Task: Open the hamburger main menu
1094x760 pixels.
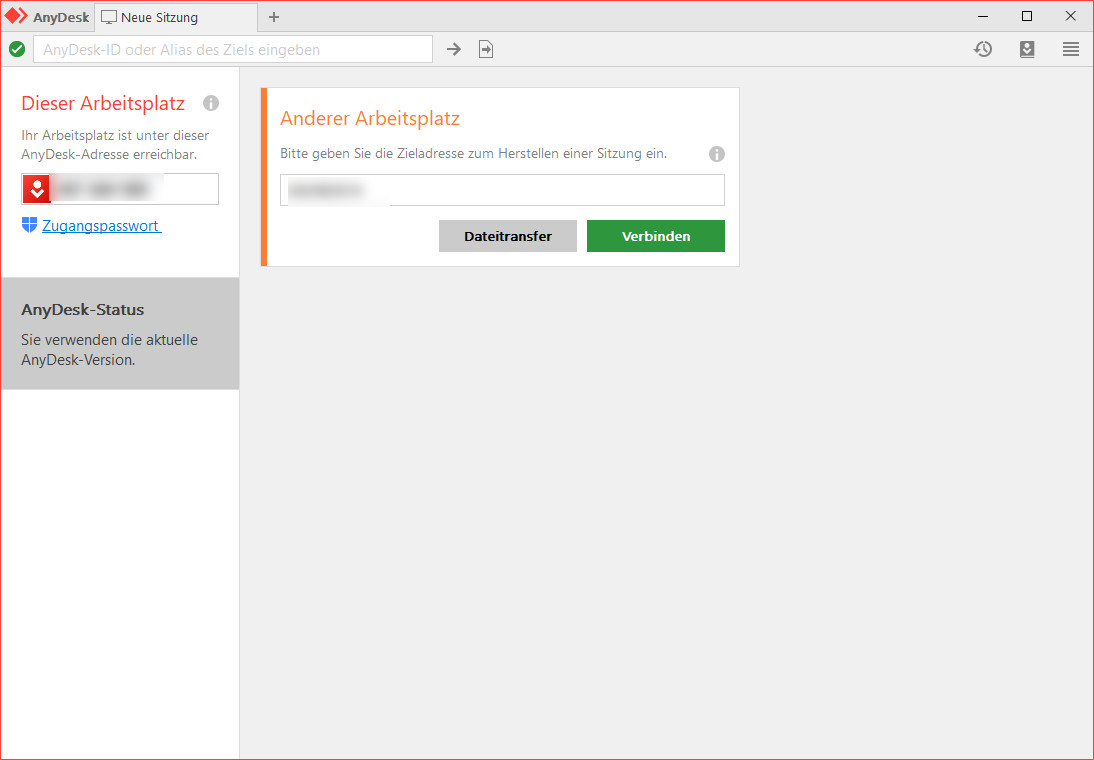Action: click(1071, 48)
